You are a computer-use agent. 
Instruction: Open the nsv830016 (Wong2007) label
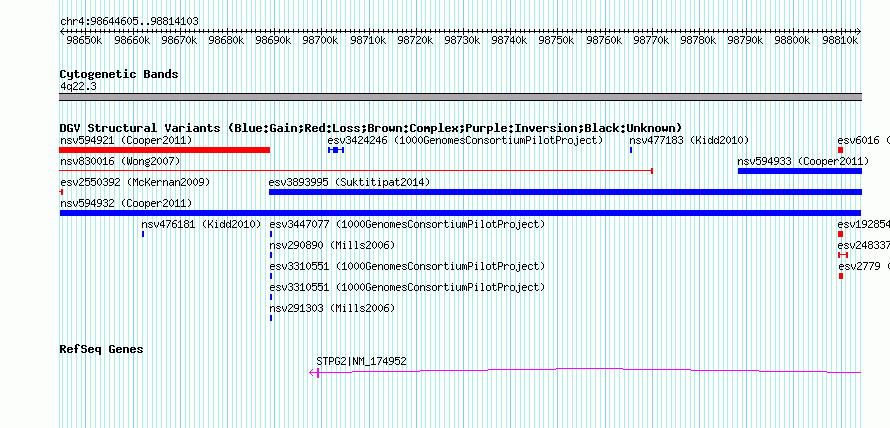(x=120, y=161)
